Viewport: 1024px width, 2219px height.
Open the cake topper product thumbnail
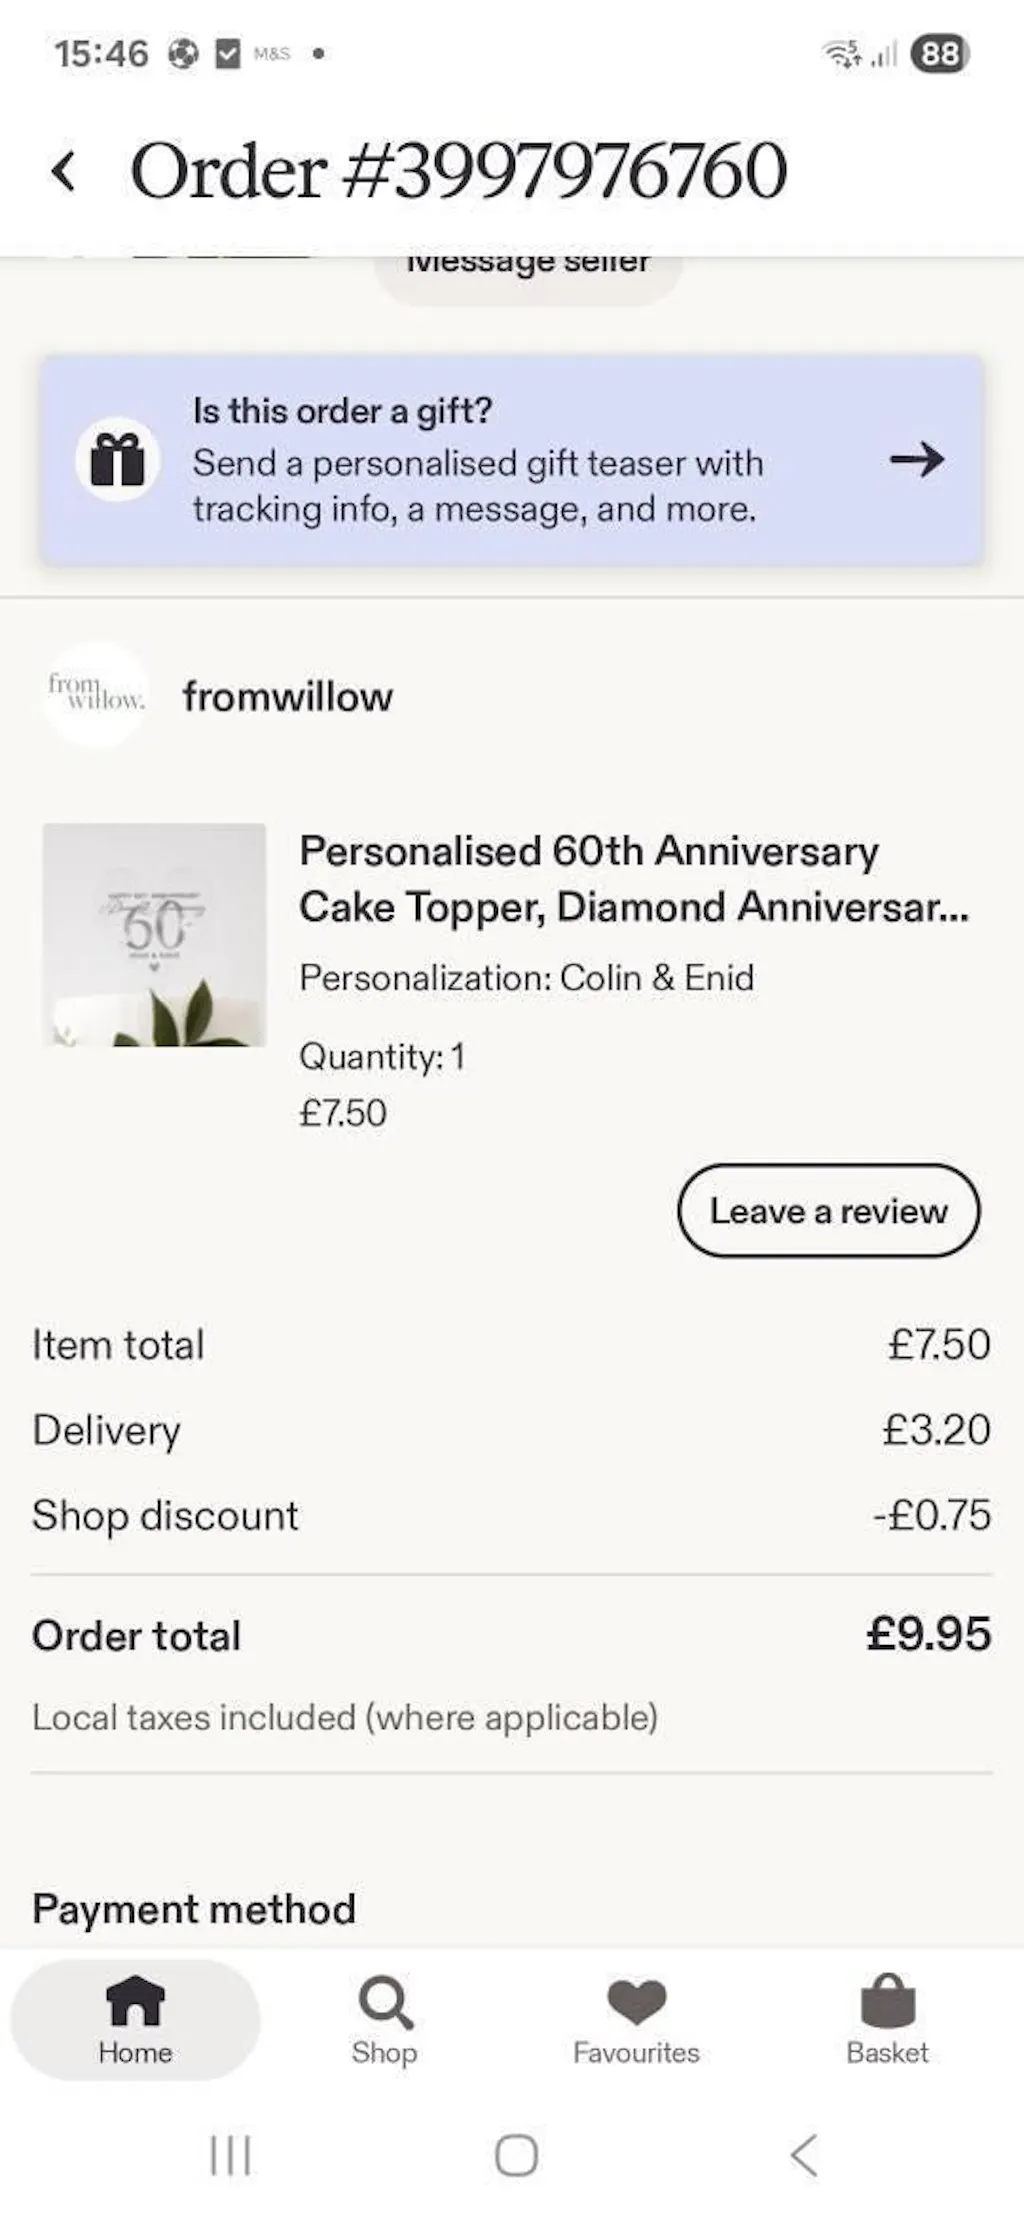[x=154, y=935]
